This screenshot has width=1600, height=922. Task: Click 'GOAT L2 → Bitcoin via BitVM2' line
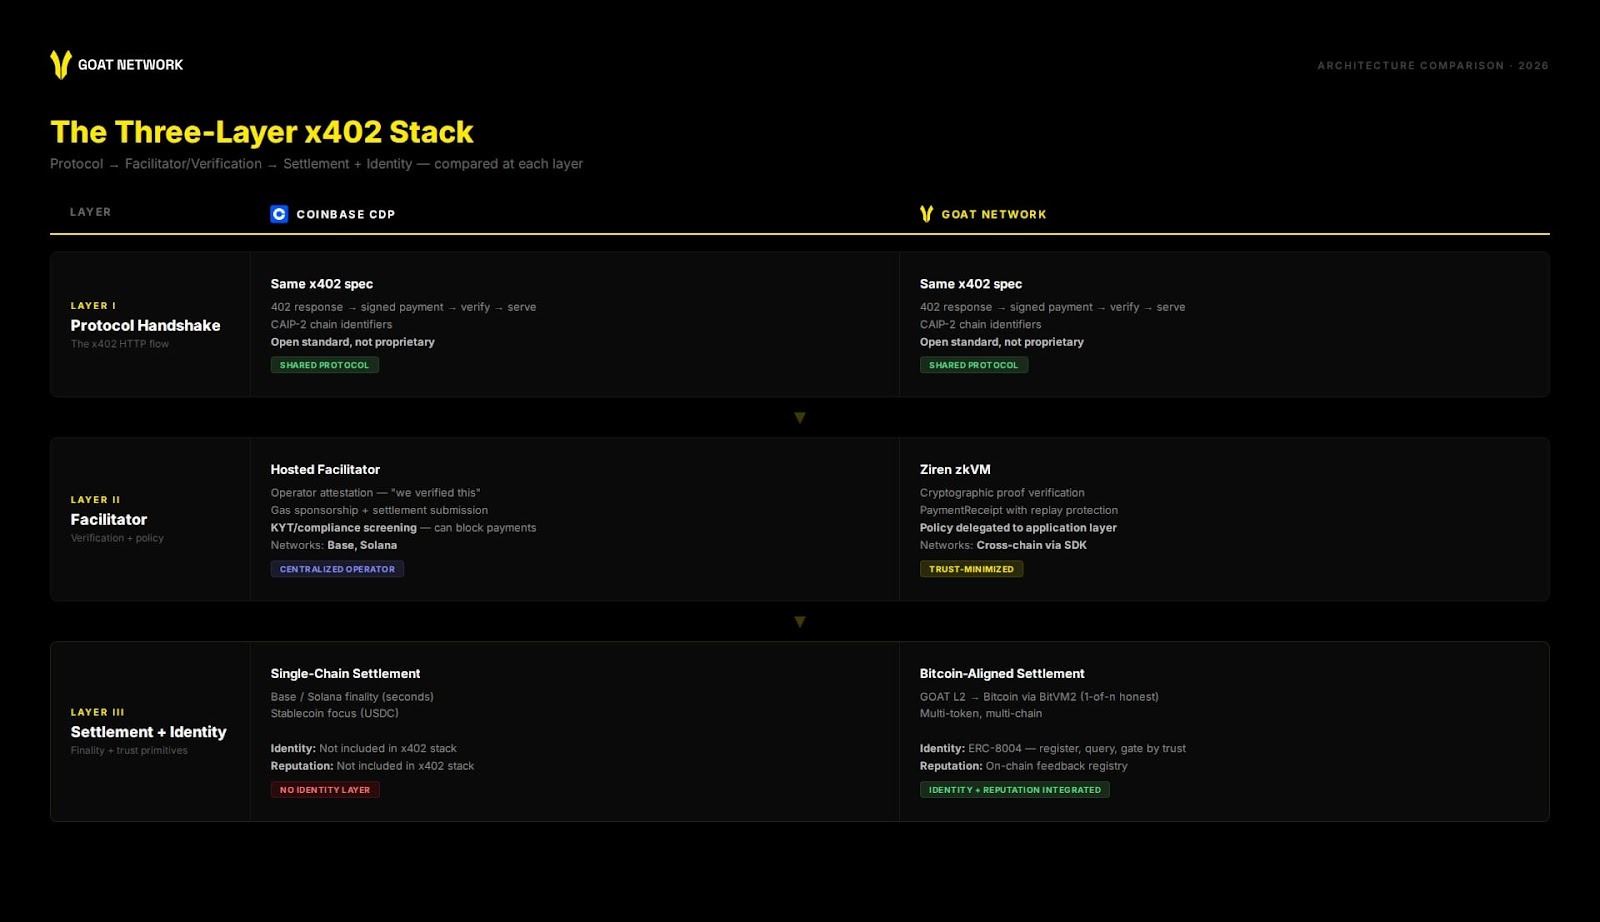pos(1039,697)
